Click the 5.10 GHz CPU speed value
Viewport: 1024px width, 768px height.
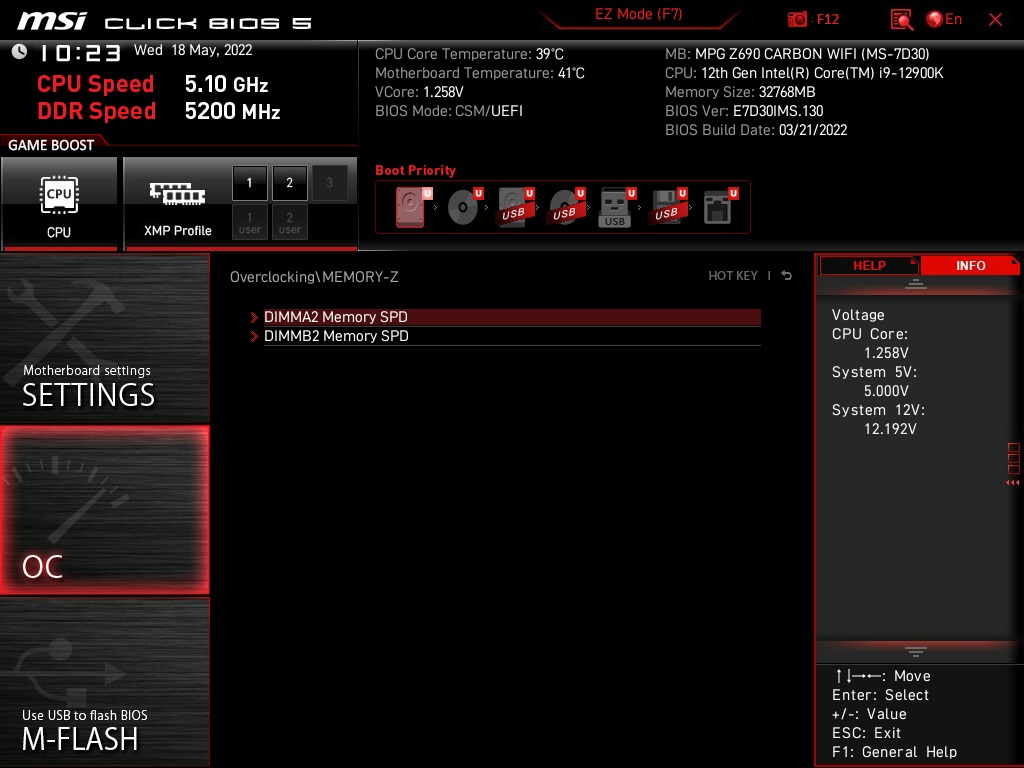coord(226,84)
